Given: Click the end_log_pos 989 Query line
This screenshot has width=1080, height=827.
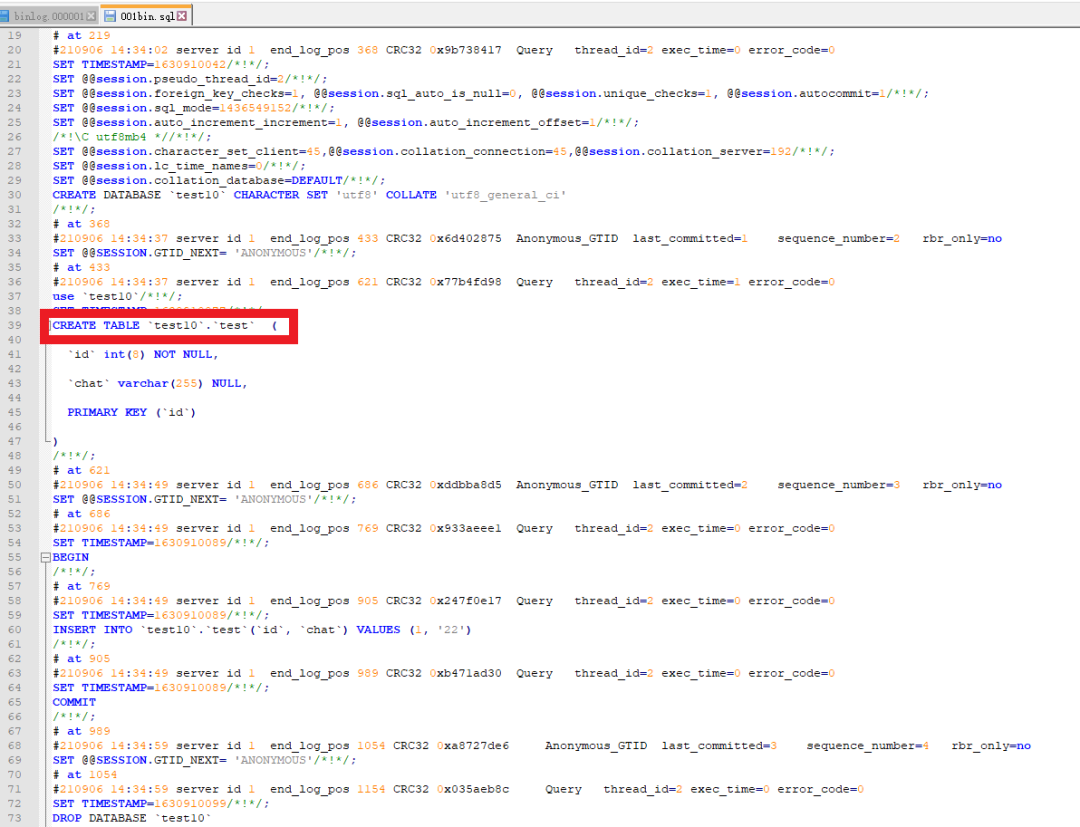Looking at the screenshot, I should (x=444, y=673).
